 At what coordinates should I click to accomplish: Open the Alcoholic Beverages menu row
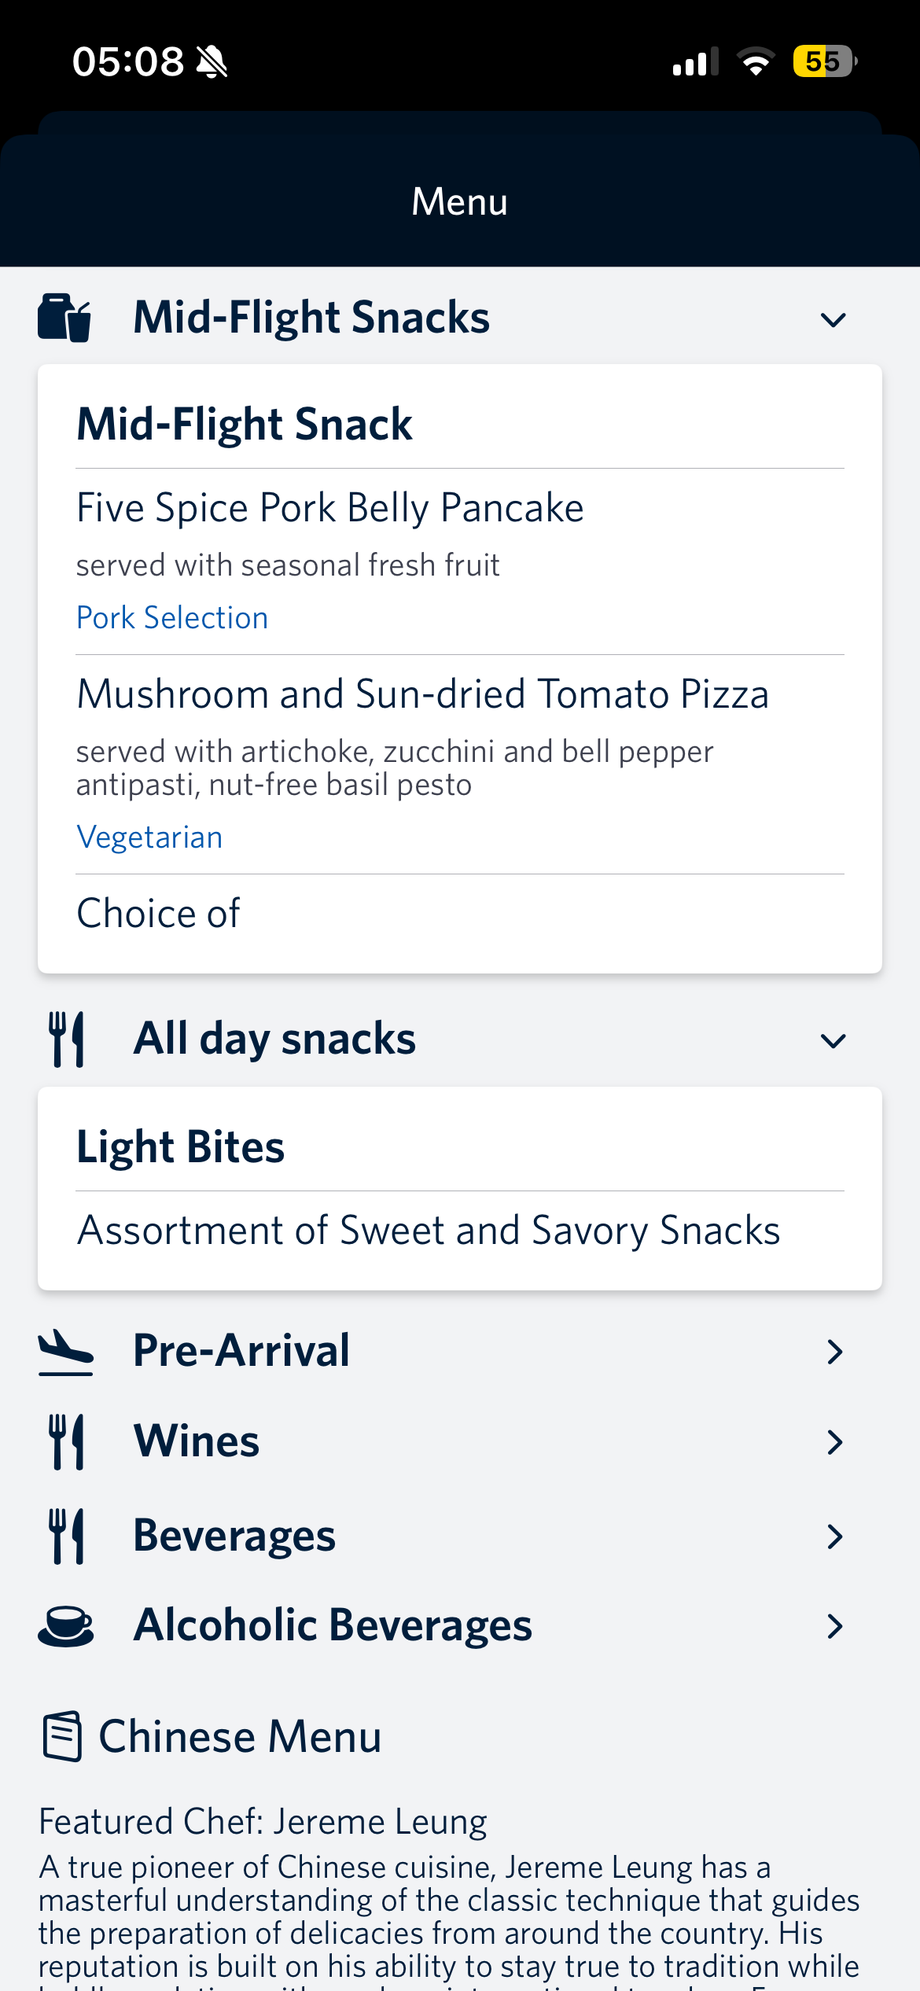[x=333, y=1626]
